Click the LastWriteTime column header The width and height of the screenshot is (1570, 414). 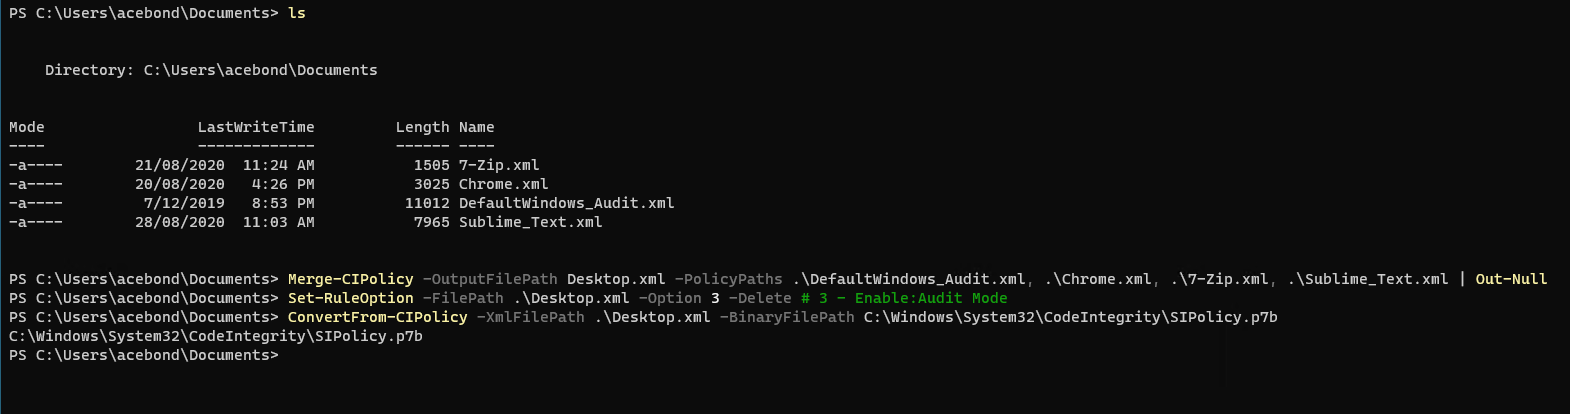click(x=256, y=127)
